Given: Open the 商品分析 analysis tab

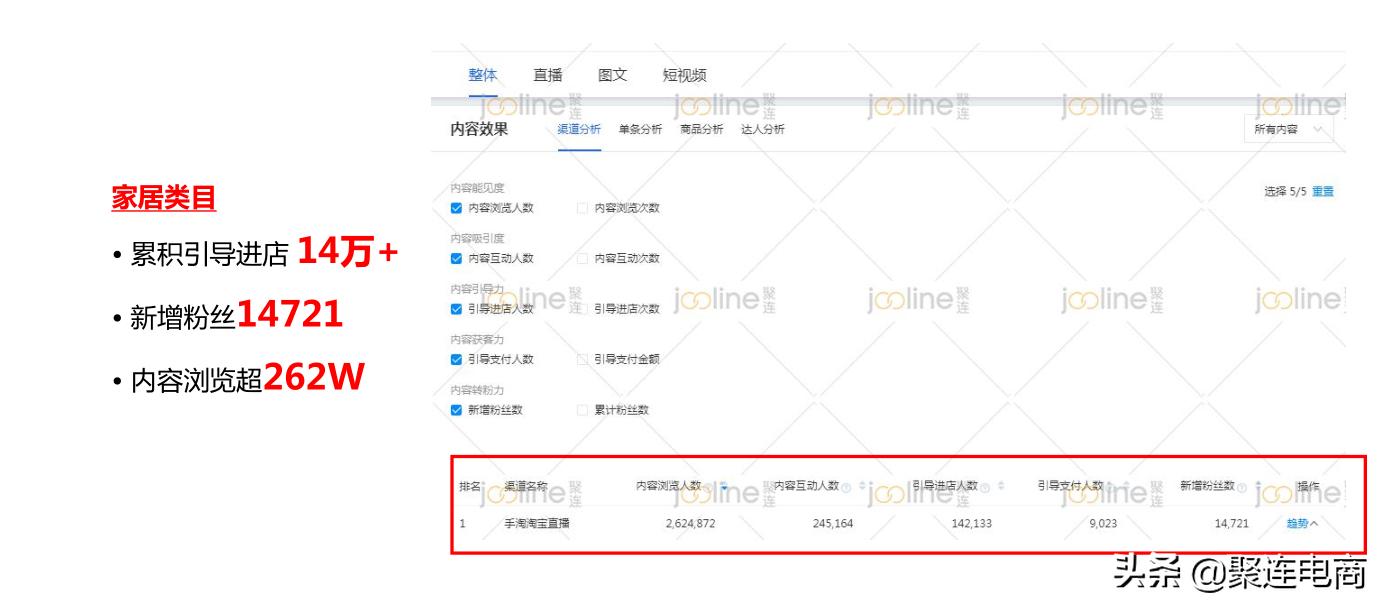Looking at the screenshot, I should (700, 129).
